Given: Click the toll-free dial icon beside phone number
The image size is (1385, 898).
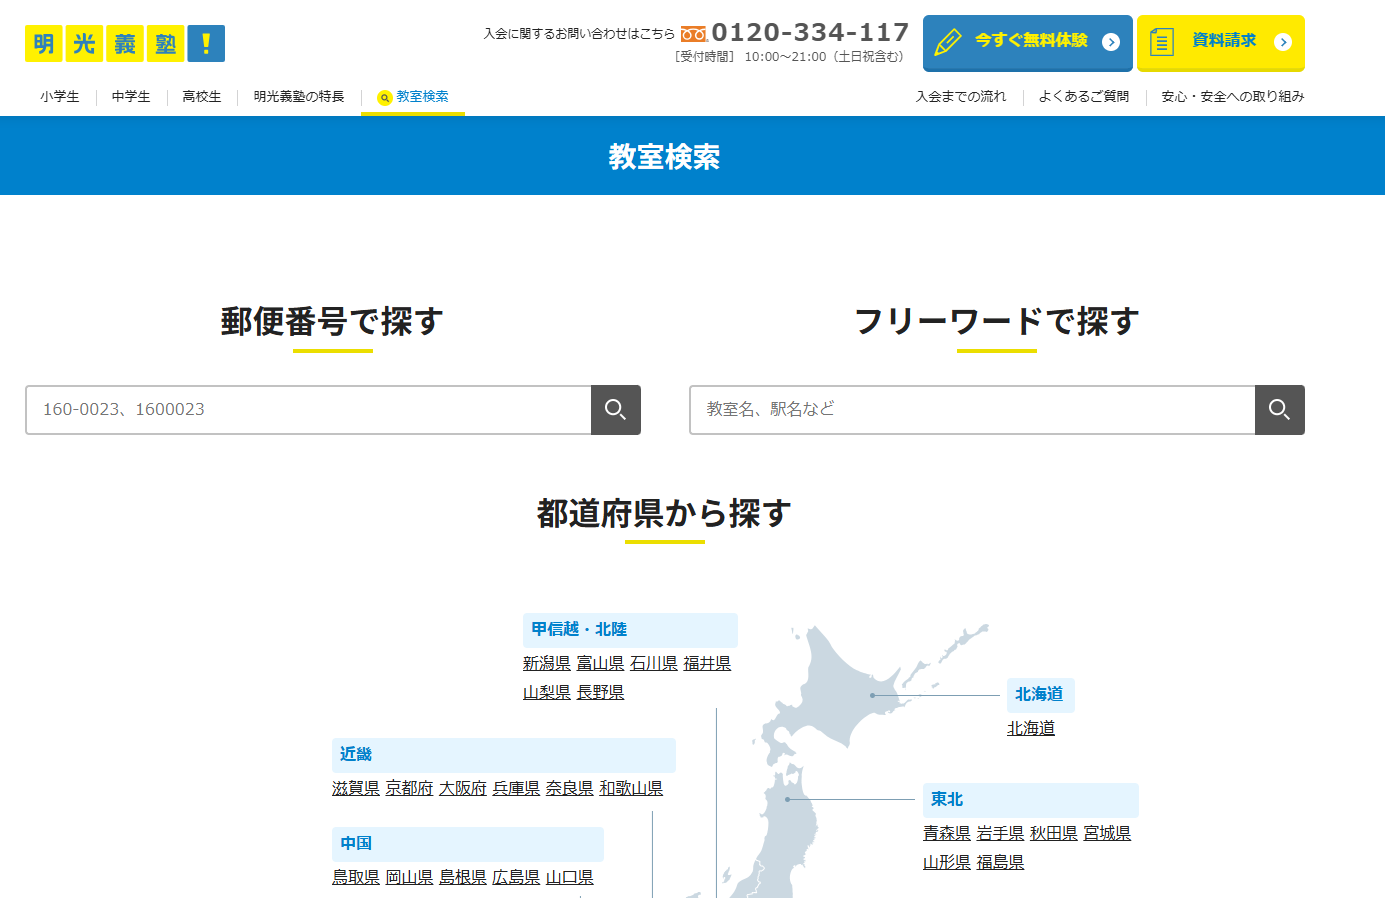Looking at the screenshot, I should tap(694, 34).
